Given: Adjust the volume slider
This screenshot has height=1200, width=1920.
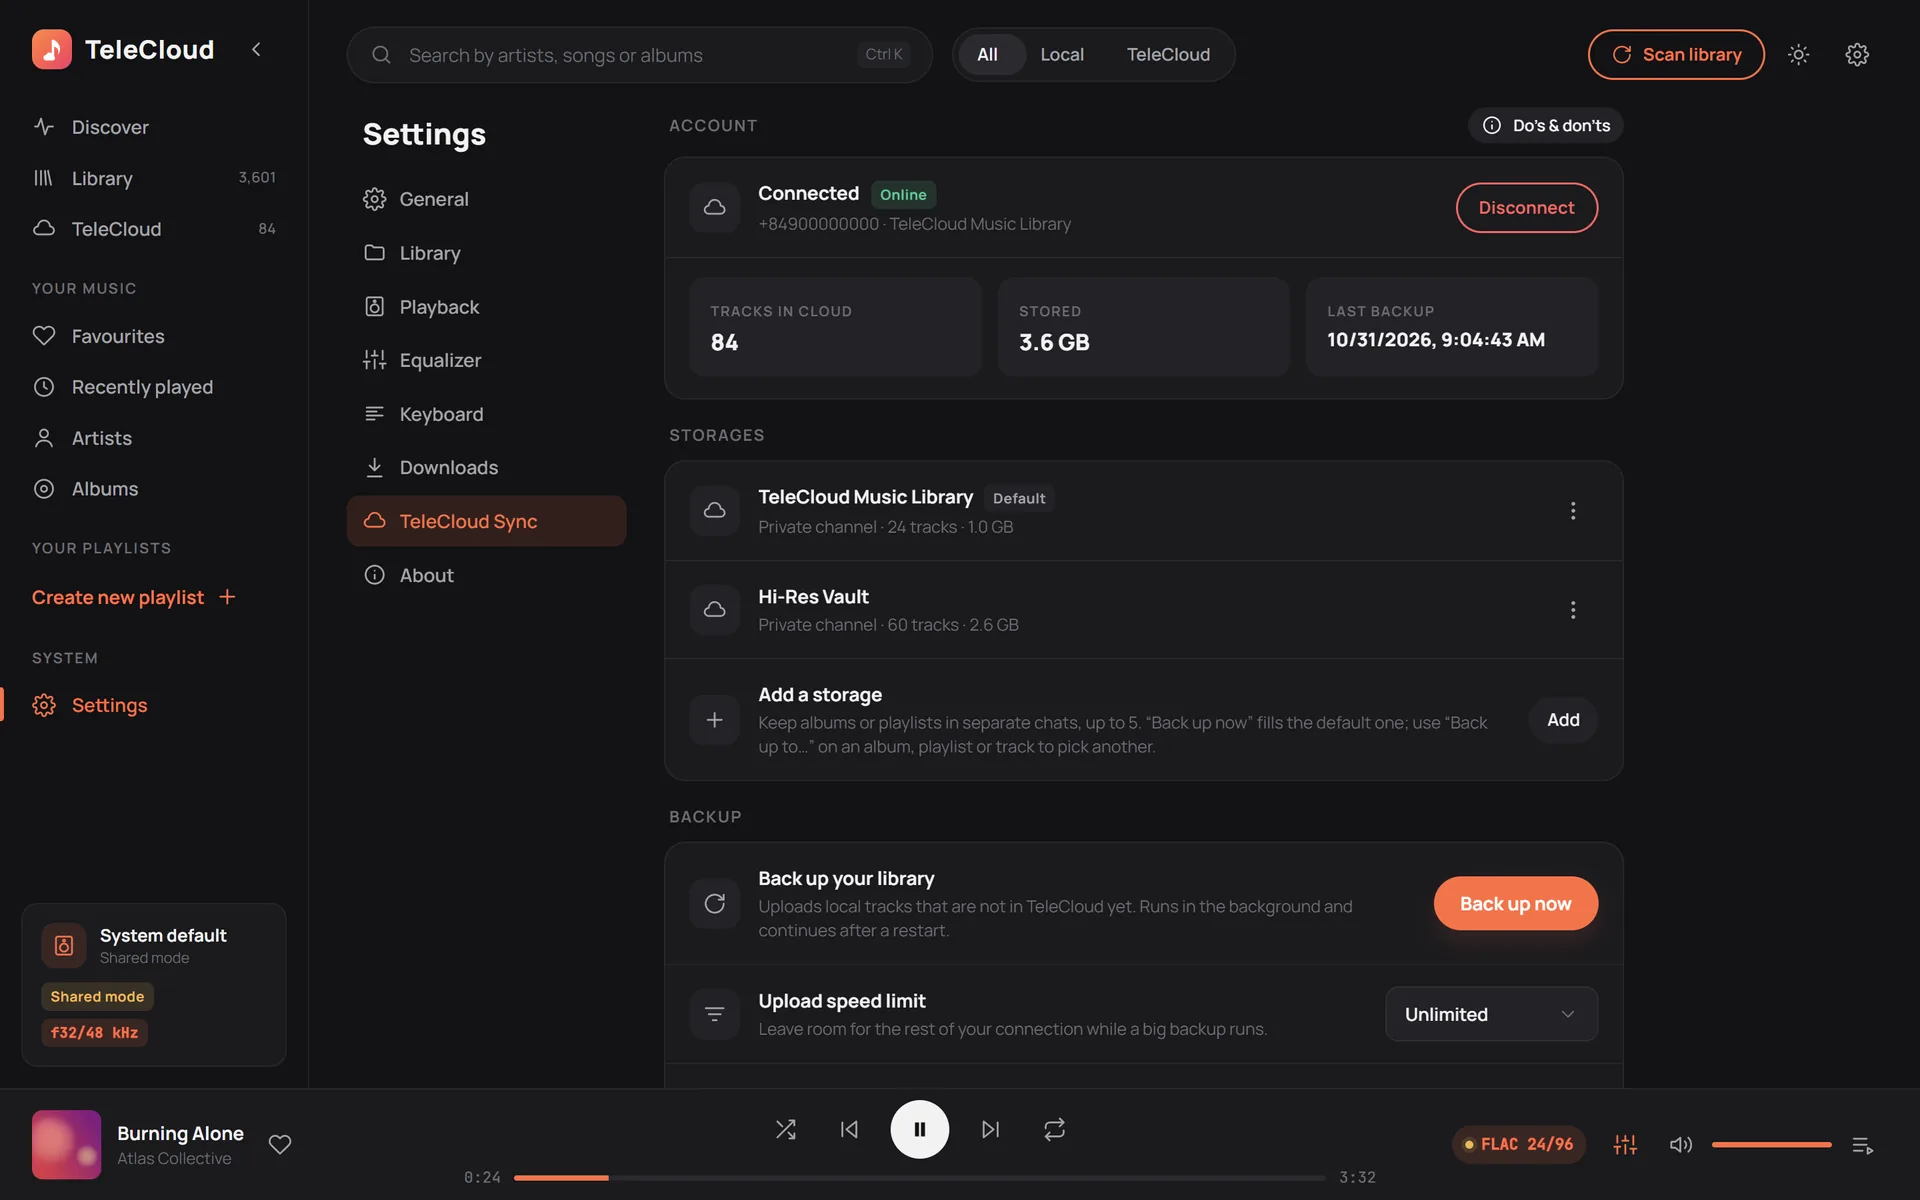Looking at the screenshot, I should pyautogui.click(x=1771, y=1145).
